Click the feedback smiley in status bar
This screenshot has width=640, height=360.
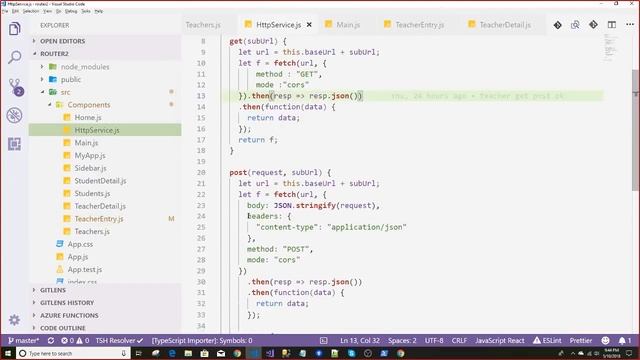point(605,340)
